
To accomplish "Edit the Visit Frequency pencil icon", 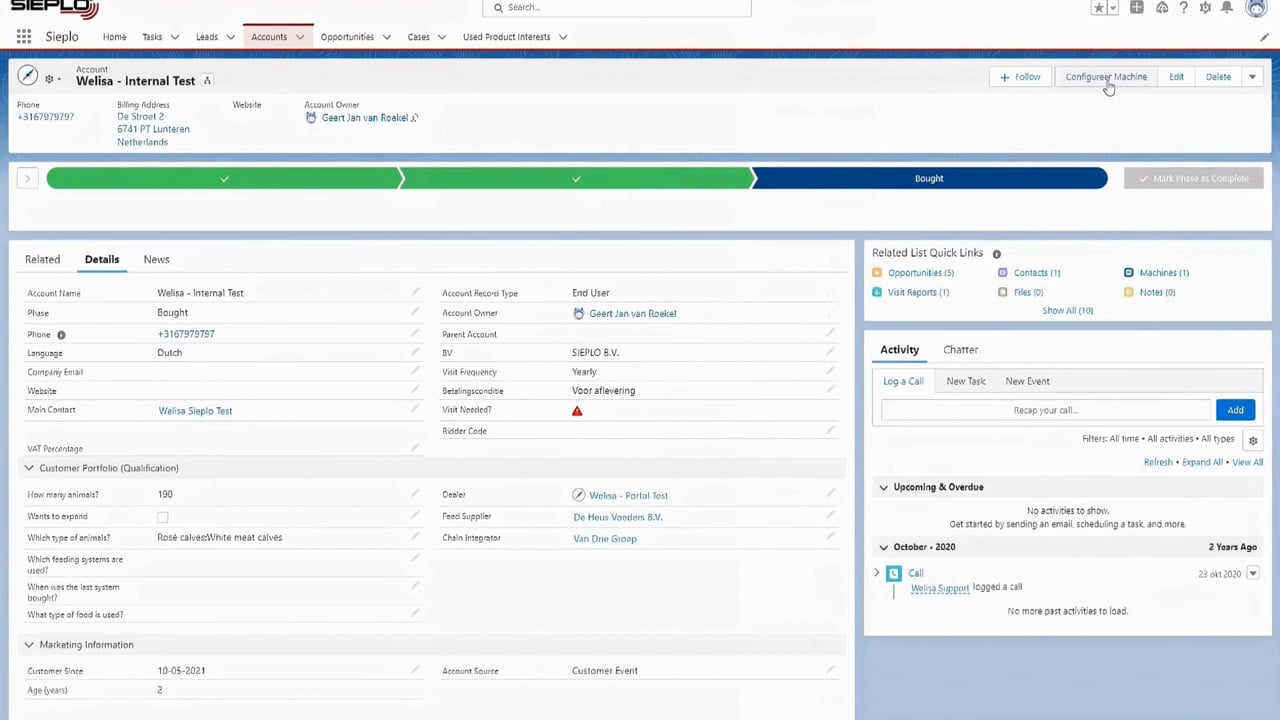I will tap(830, 371).
